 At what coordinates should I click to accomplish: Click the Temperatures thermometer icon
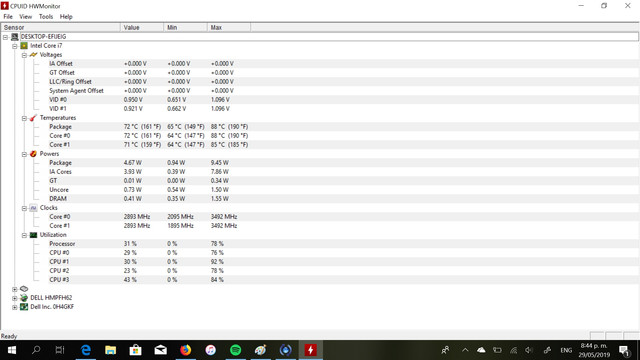[33, 118]
